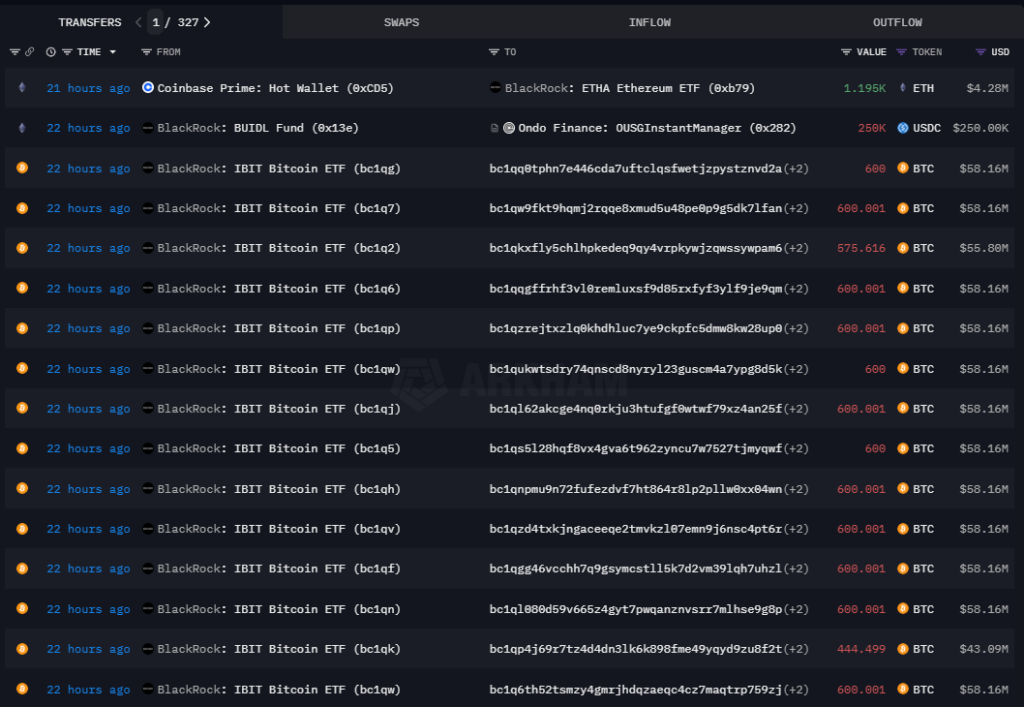Click the BlackRock logo beside BUIDL Fund
Image resolution: width=1024 pixels, height=707 pixels.
click(x=148, y=128)
